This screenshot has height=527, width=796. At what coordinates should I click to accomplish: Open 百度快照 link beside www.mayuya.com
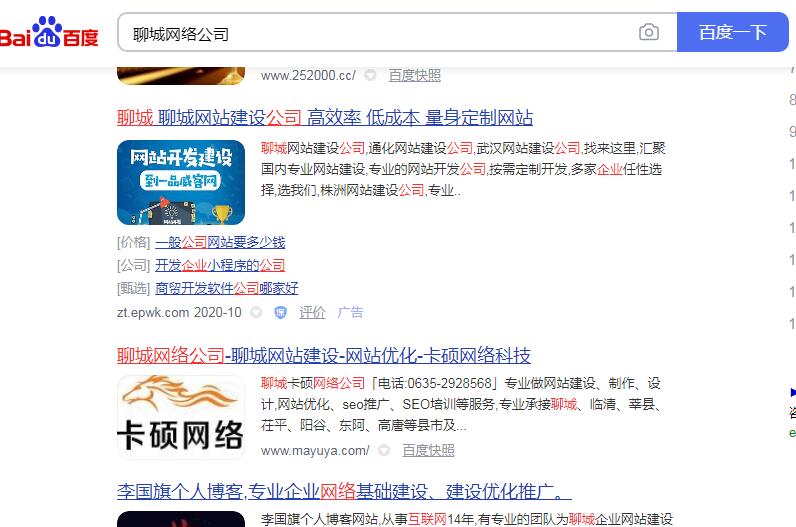(x=428, y=450)
